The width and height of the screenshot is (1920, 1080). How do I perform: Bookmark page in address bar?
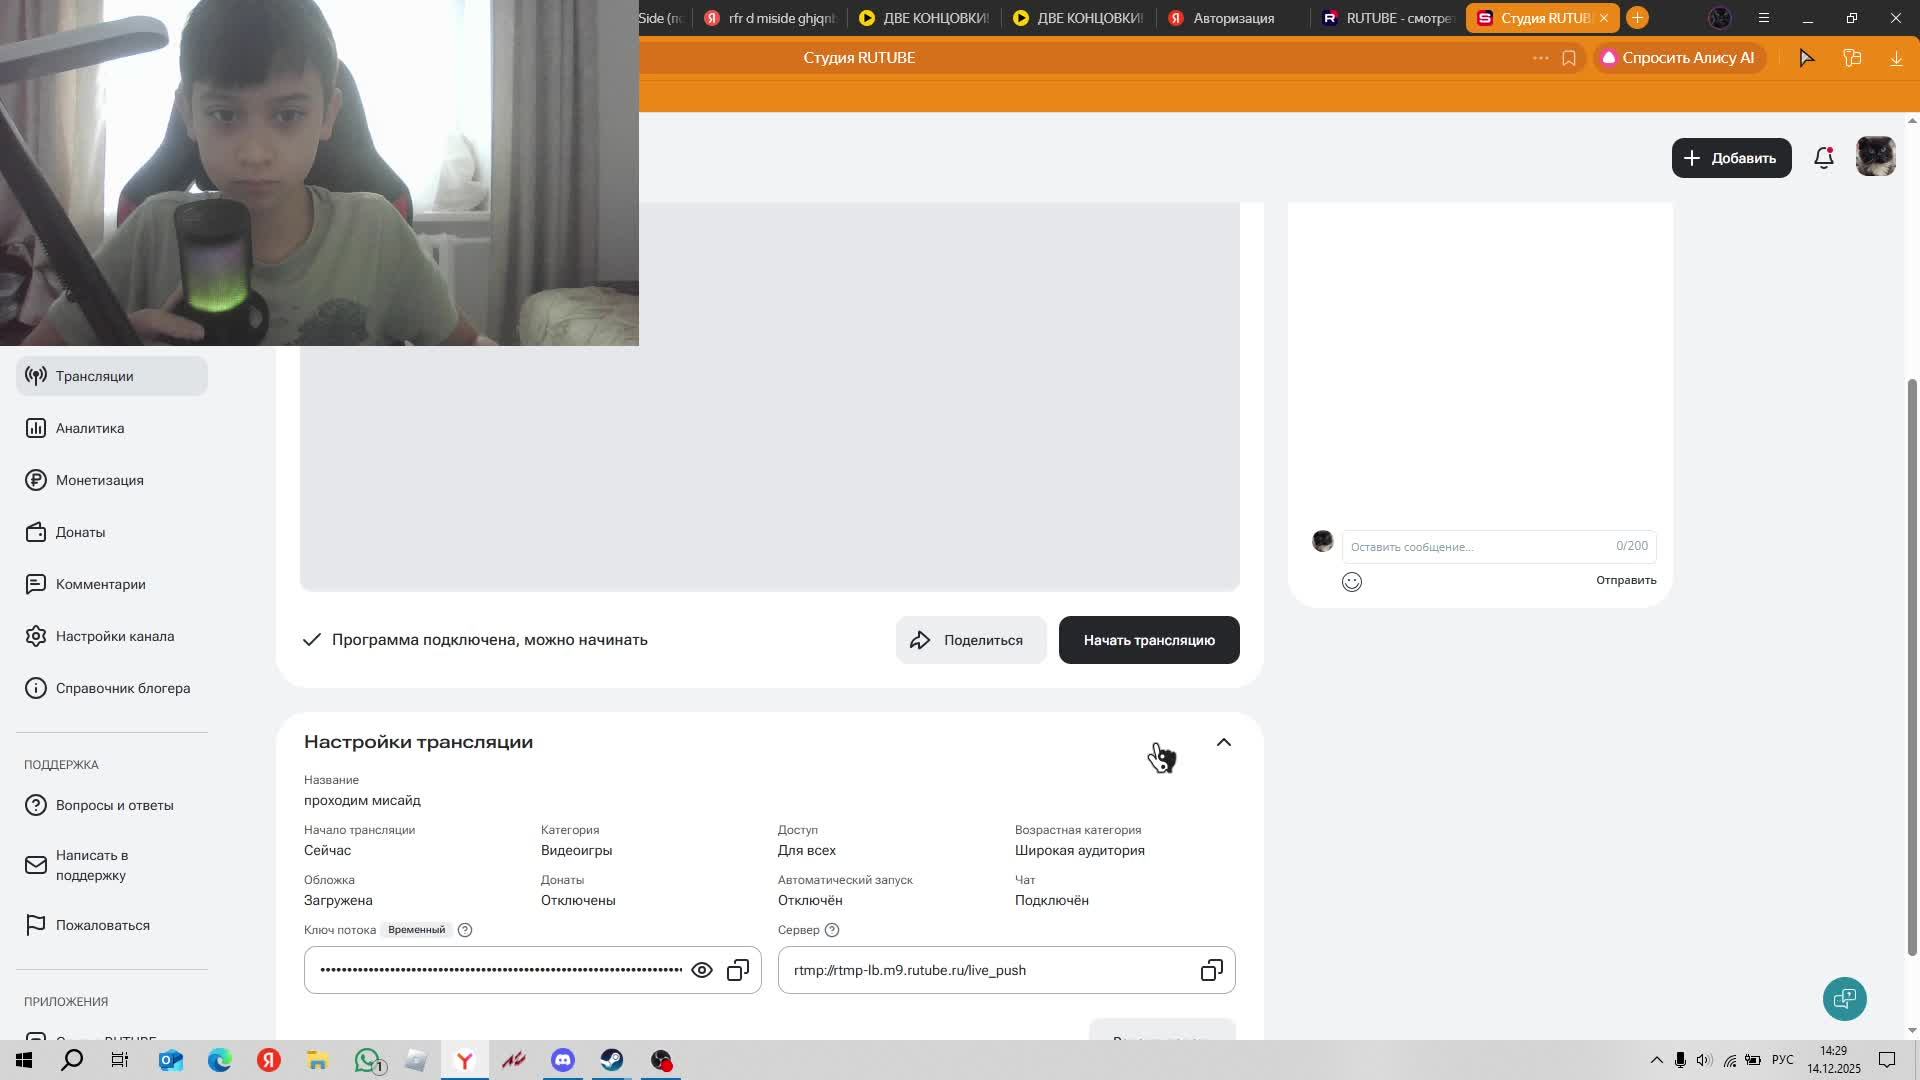1569,58
